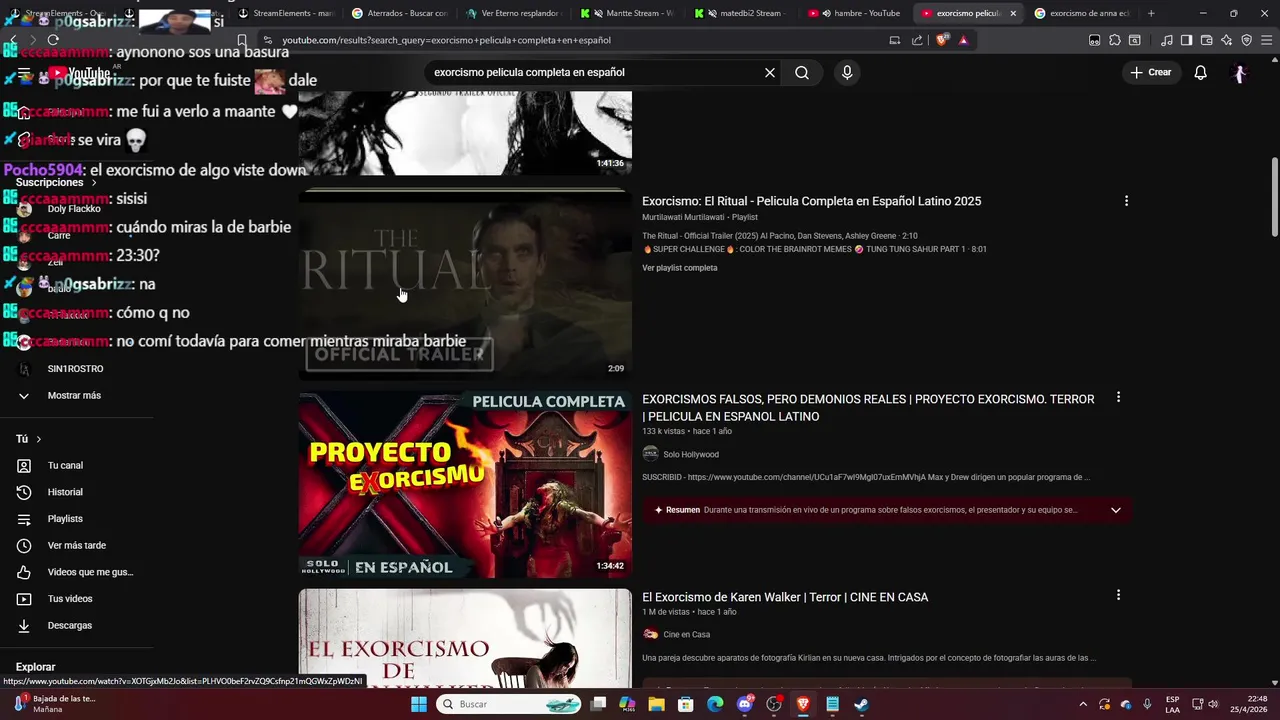Open Discord from taskbar
Image resolution: width=1280 pixels, height=720 pixels.
(744, 704)
